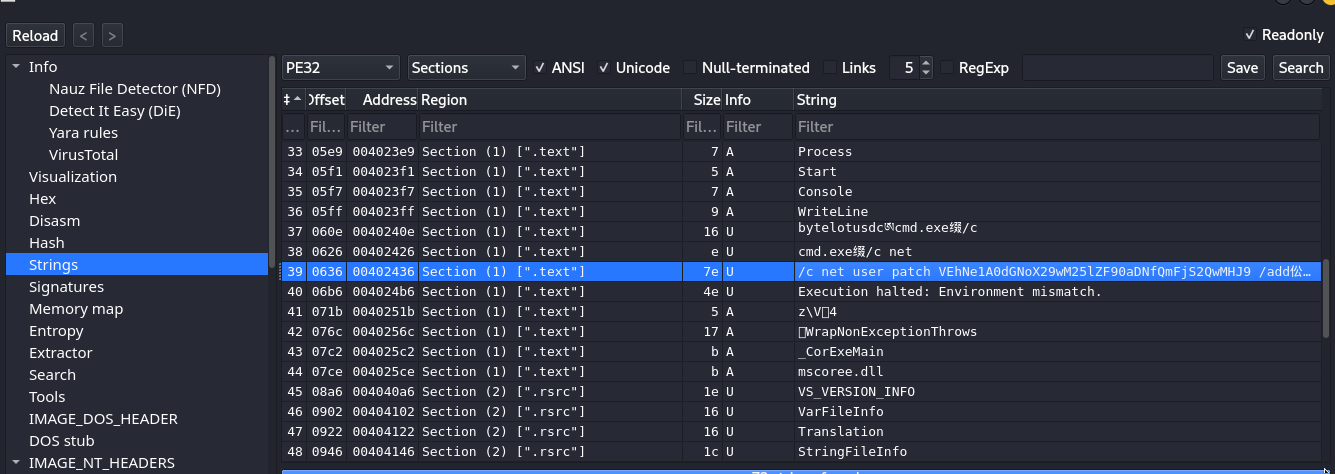Enable the Null-terminated checkbox
The width and height of the screenshot is (1335, 474).
[x=747, y=68]
